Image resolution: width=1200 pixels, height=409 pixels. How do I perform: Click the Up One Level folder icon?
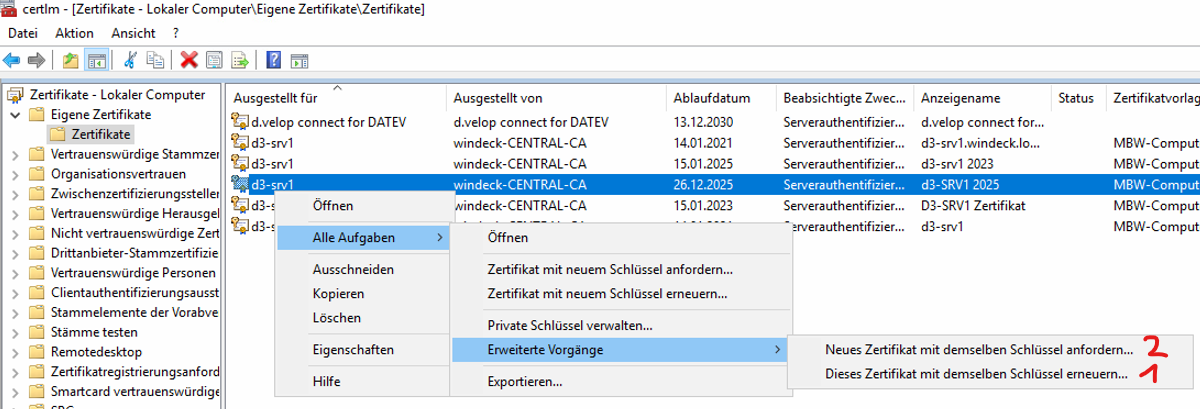tap(70, 60)
